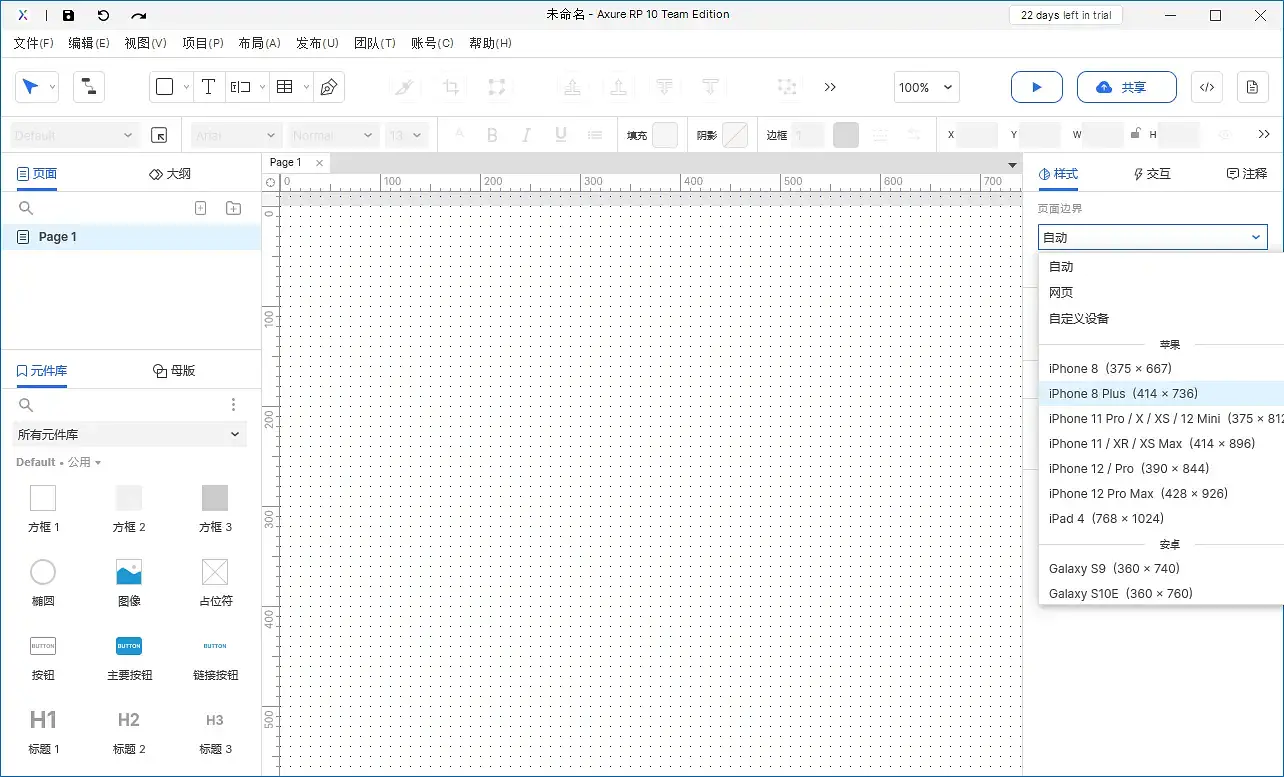Image resolution: width=1284 pixels, height=777 pixels.
Task: Open the Preview play button
Action: [1036, 87]
